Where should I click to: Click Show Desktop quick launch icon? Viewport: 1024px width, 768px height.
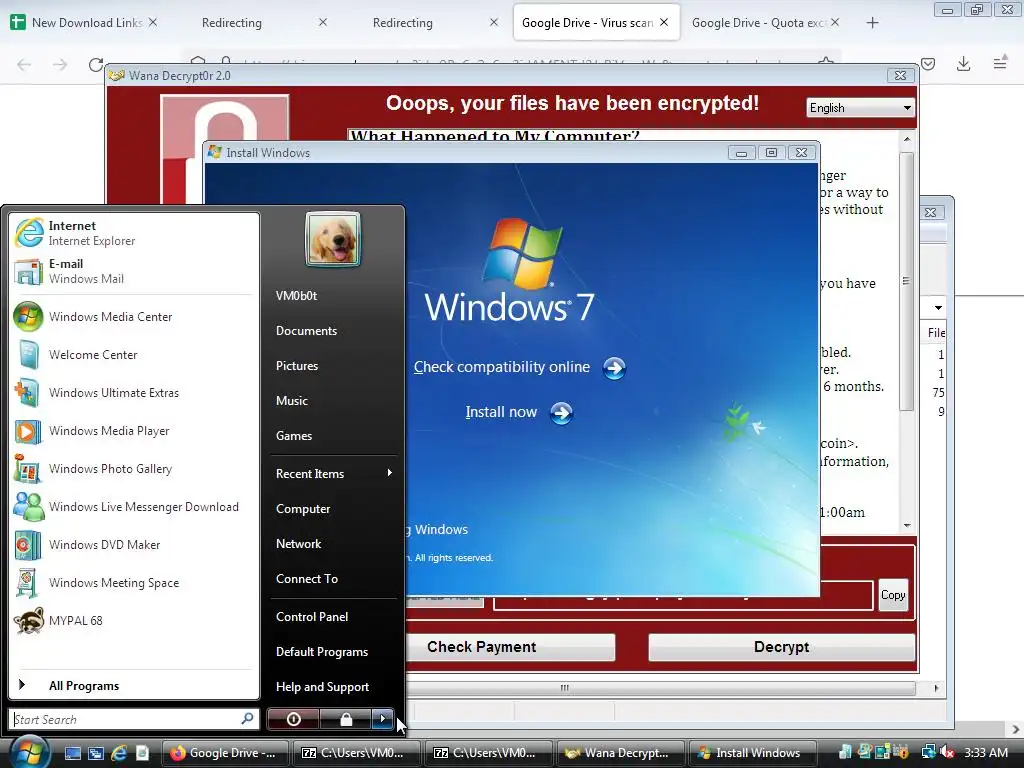tap(72, 753)
